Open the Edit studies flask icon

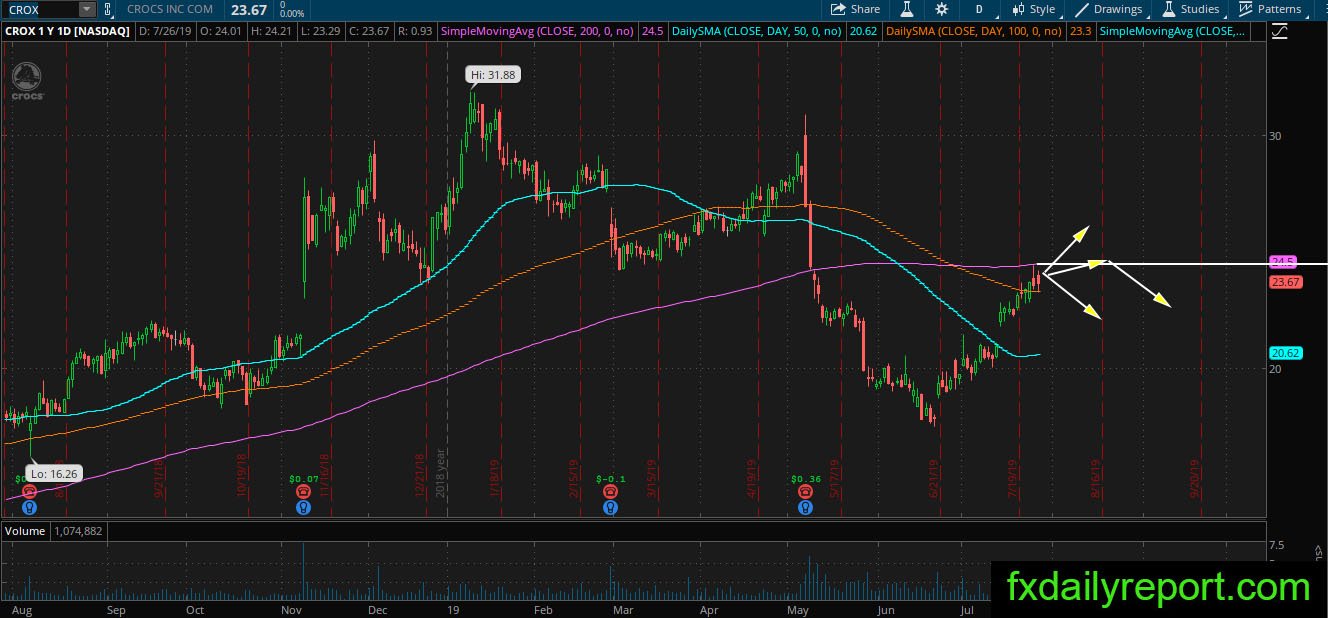pyautogui.click(x=908, y=9)
